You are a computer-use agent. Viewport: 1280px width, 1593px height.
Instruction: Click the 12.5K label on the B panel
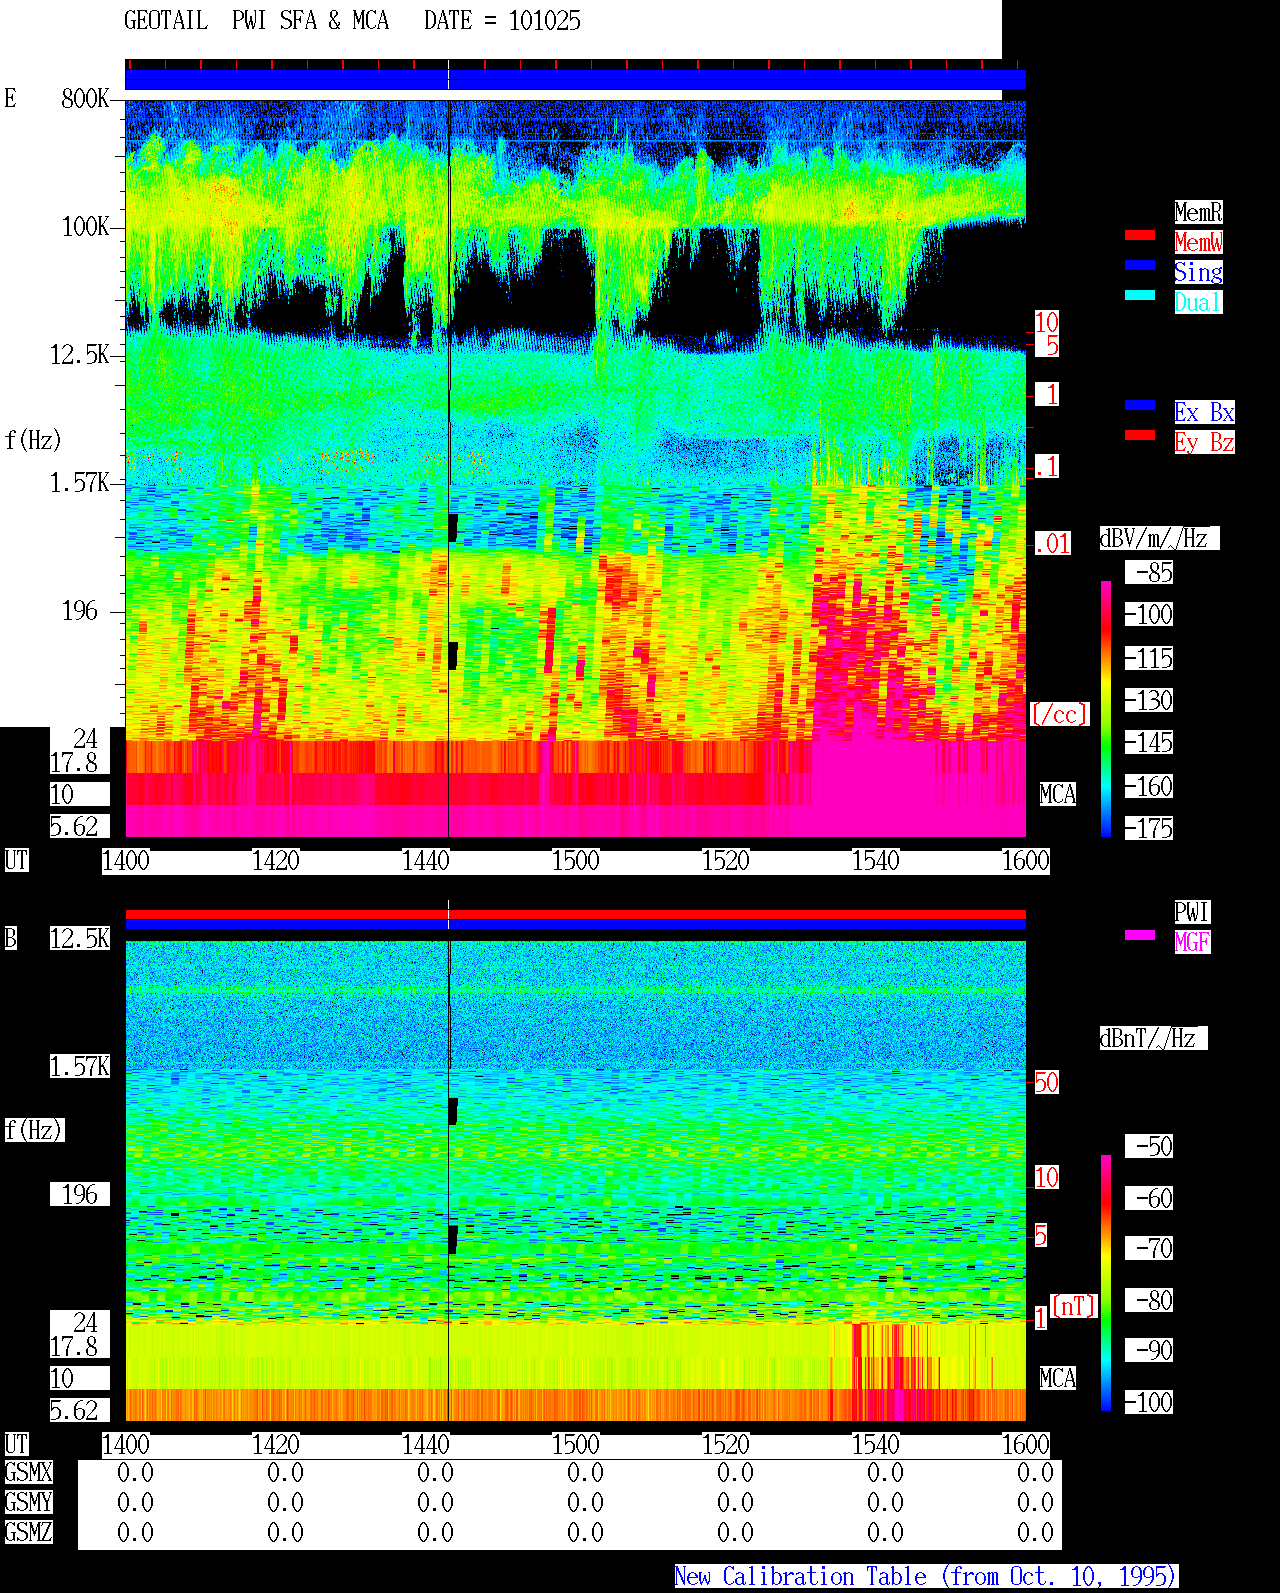tap(80, 939)
